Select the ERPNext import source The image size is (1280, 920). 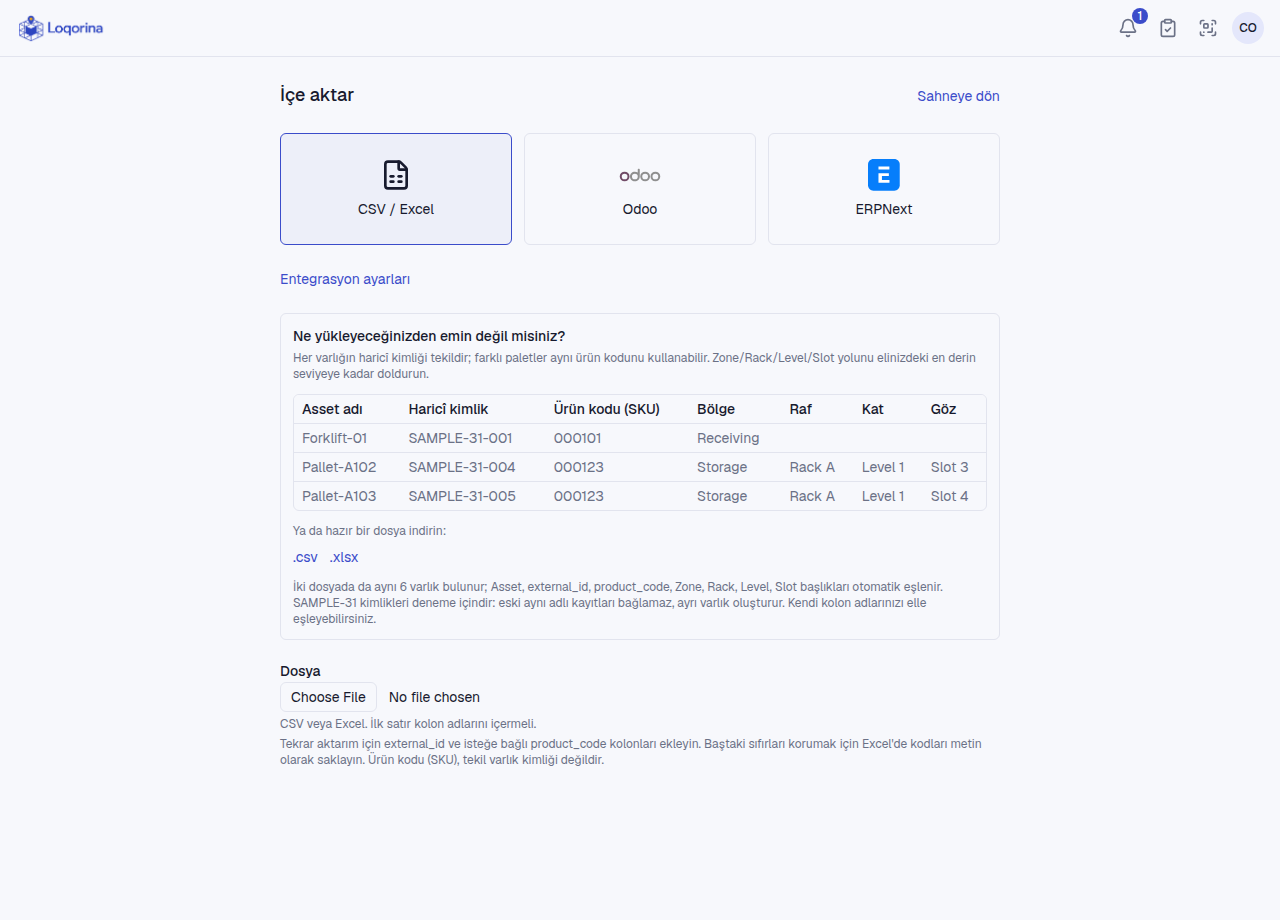pyautogui.click(x=884, y=189)
